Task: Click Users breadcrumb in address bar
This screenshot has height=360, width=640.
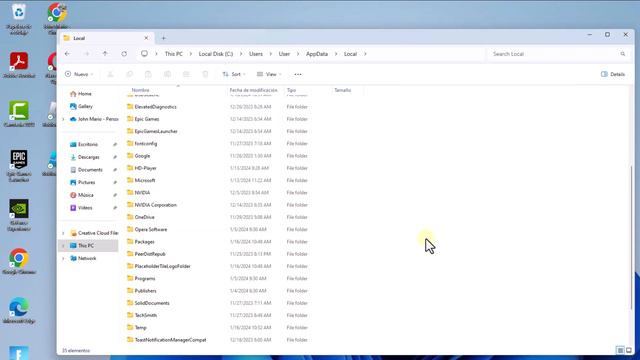Action: coord(256,54)
